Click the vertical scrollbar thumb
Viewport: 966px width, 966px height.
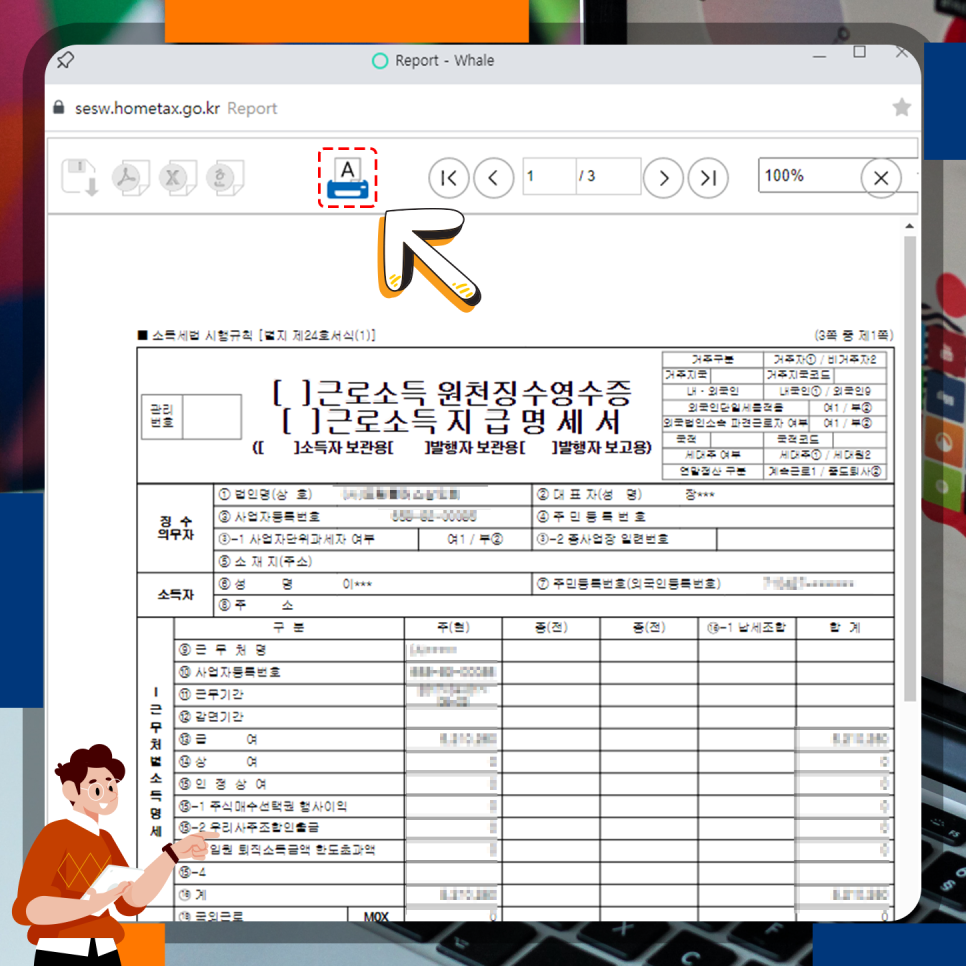tap(909, 468)
